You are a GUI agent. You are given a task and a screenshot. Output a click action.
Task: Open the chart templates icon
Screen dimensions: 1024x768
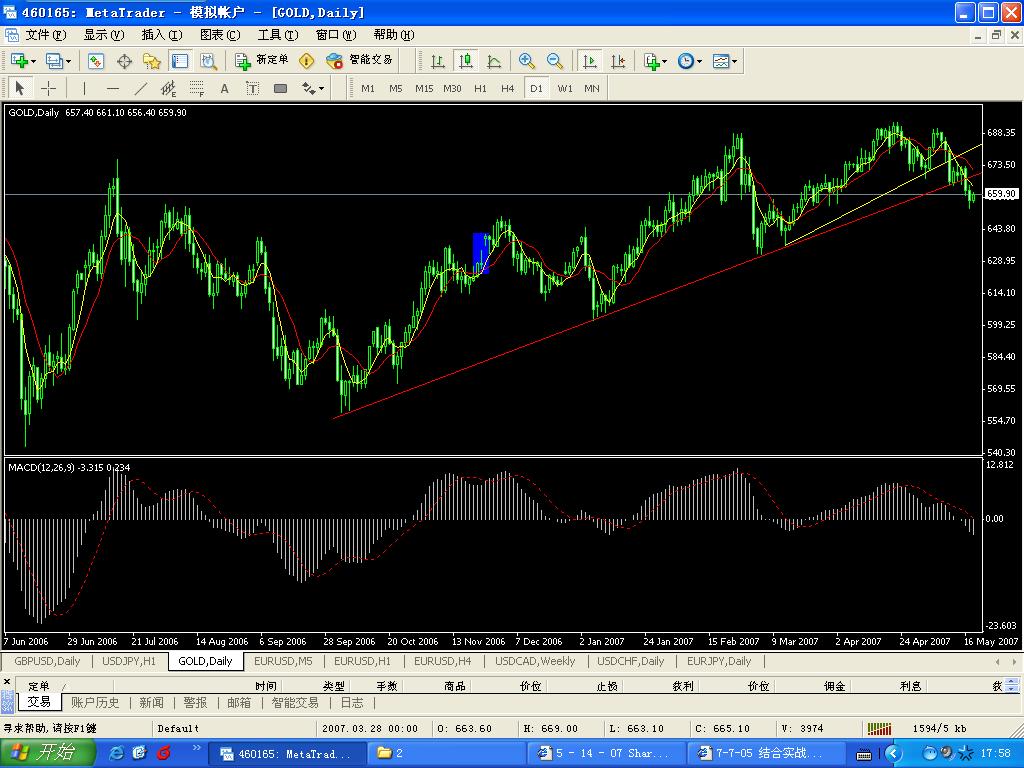(x=720, y=61)
